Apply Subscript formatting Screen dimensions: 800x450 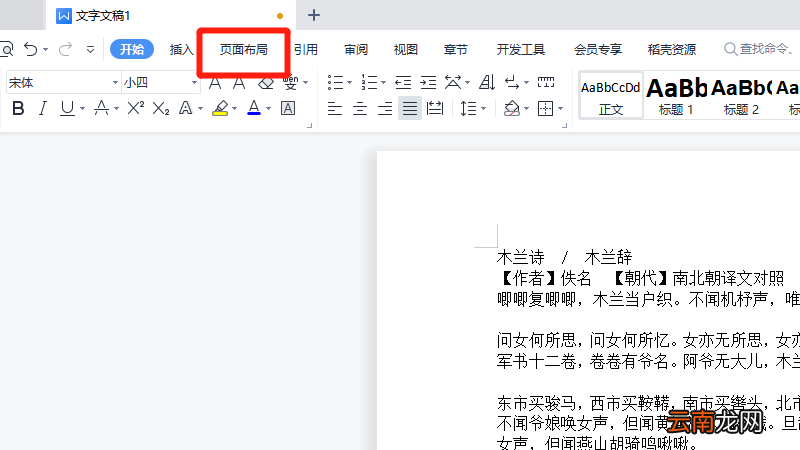[161, 108]
